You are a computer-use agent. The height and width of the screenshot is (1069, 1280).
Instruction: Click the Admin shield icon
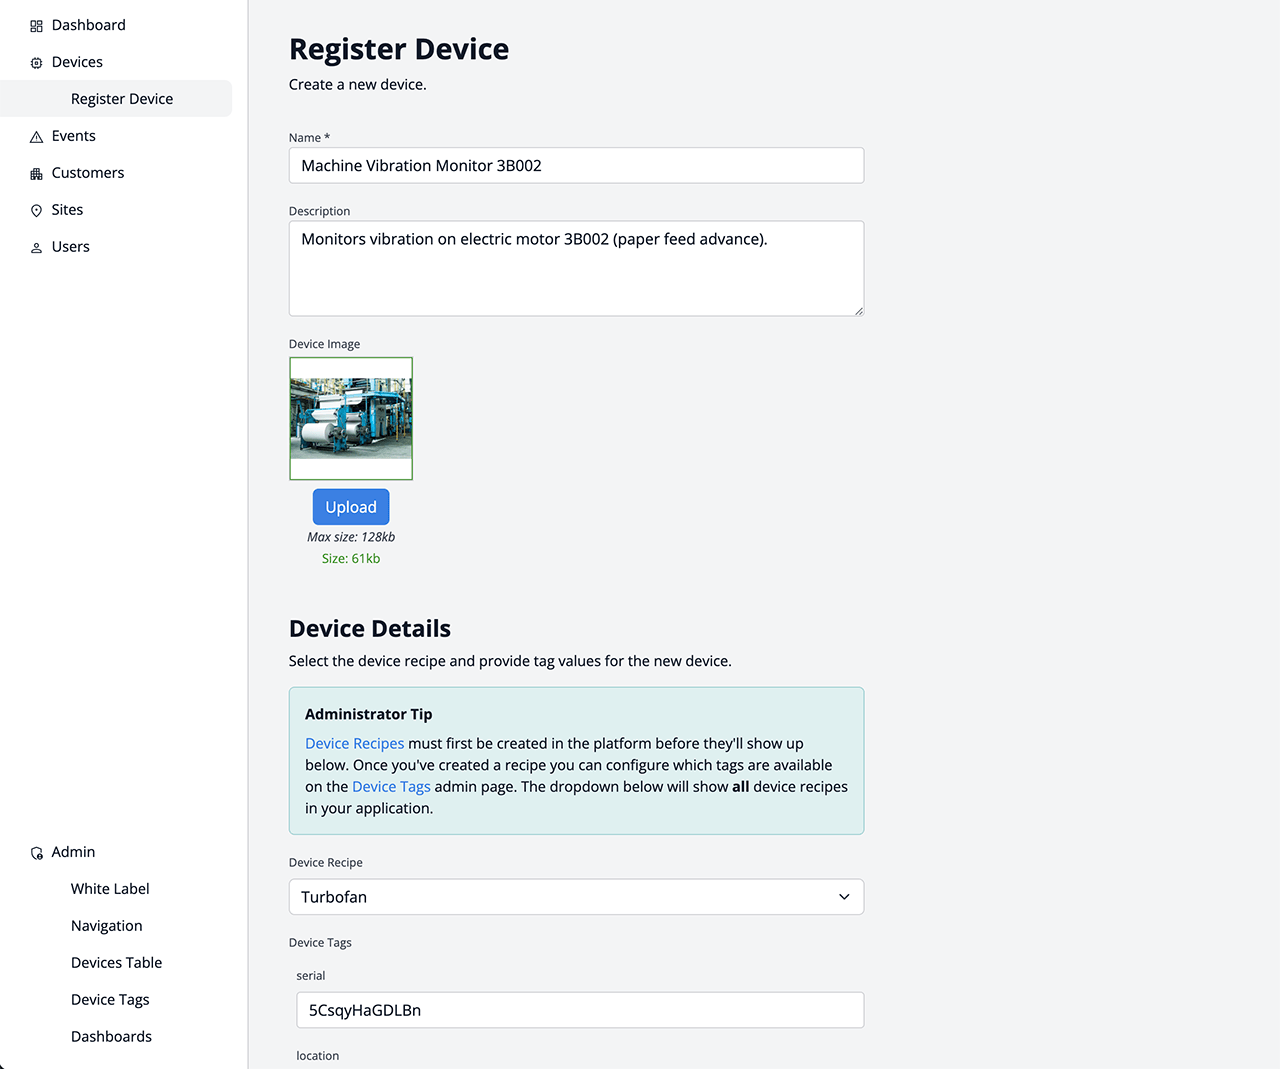36,853
